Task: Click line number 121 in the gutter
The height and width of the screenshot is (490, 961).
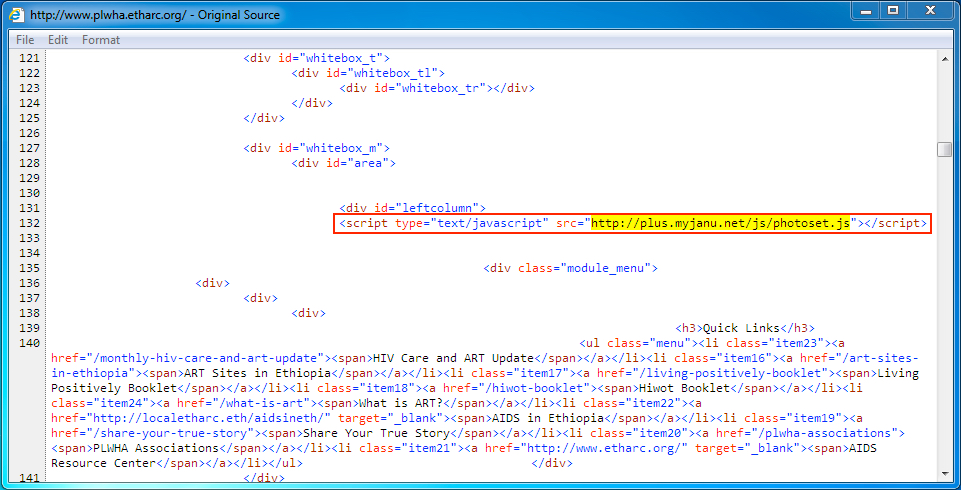Action: [29, 58]
